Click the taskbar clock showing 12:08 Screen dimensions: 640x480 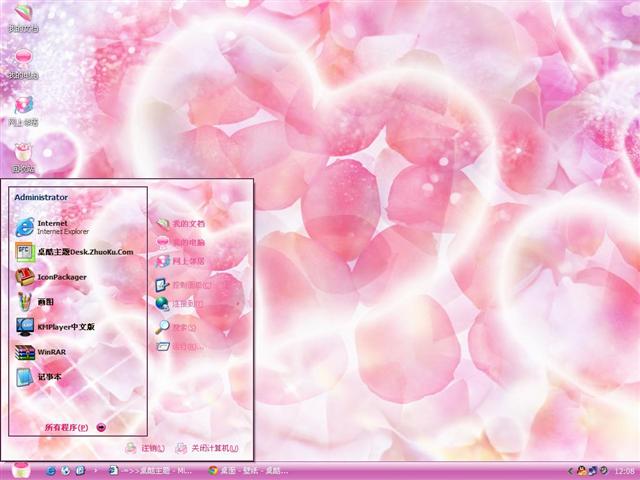tap(624, 471)
